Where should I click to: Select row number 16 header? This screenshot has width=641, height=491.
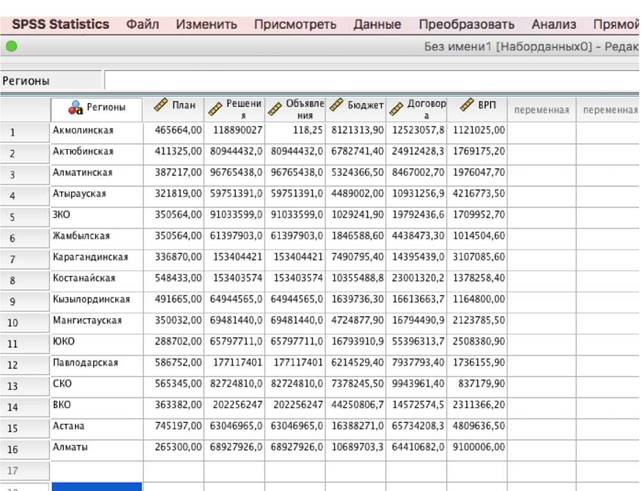(25, 449)
